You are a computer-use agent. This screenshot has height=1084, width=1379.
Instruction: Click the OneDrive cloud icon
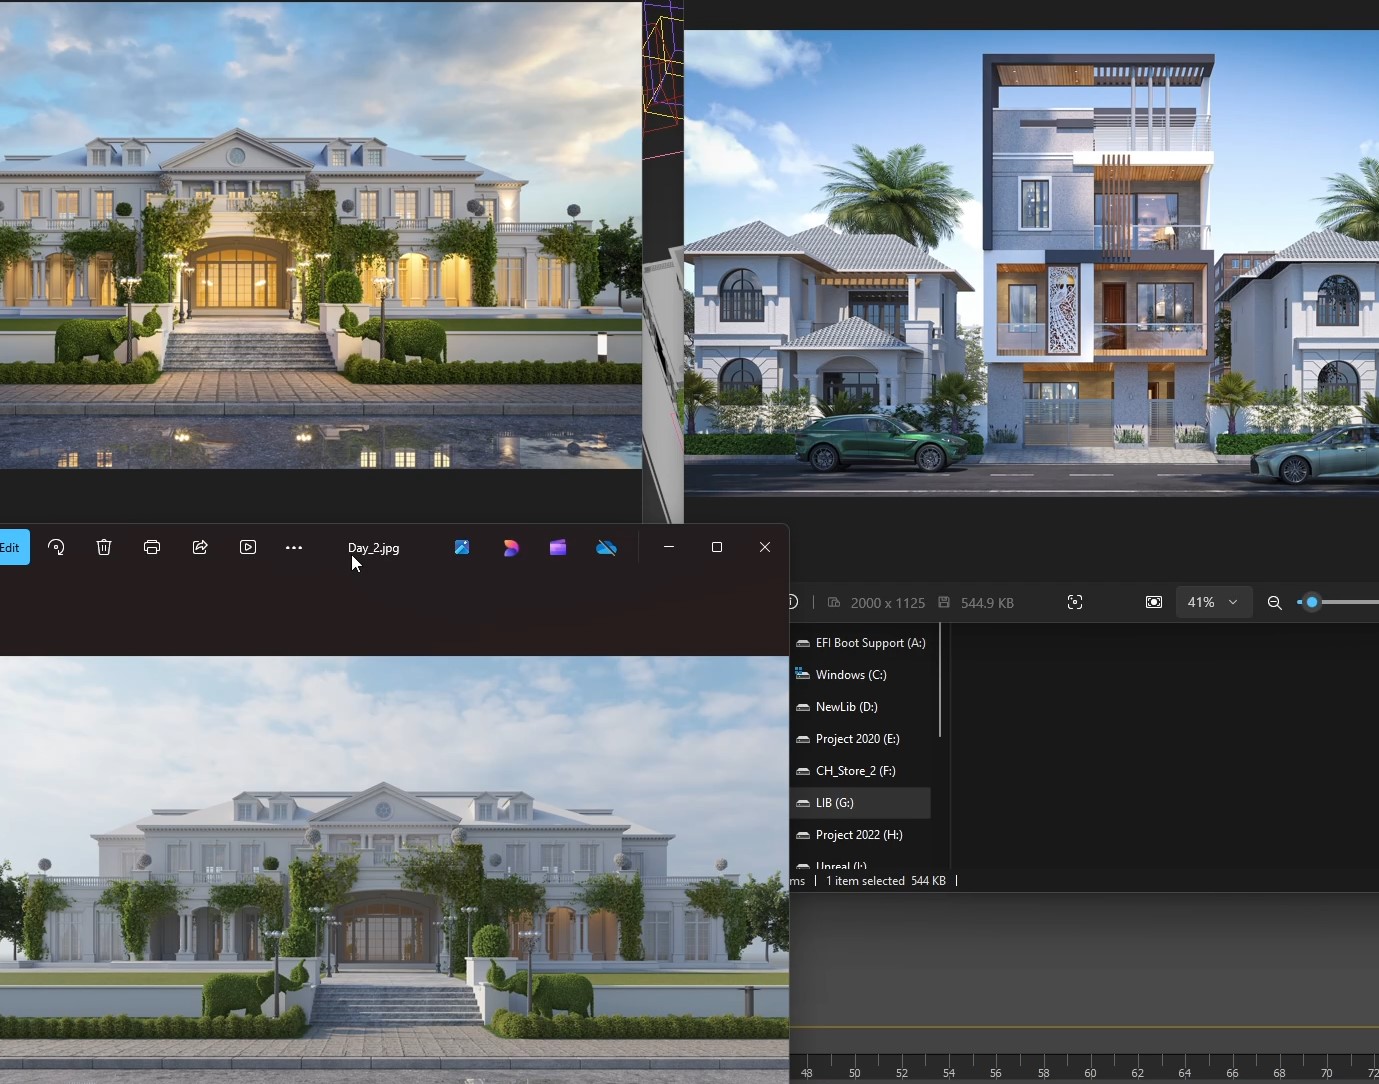606,547
